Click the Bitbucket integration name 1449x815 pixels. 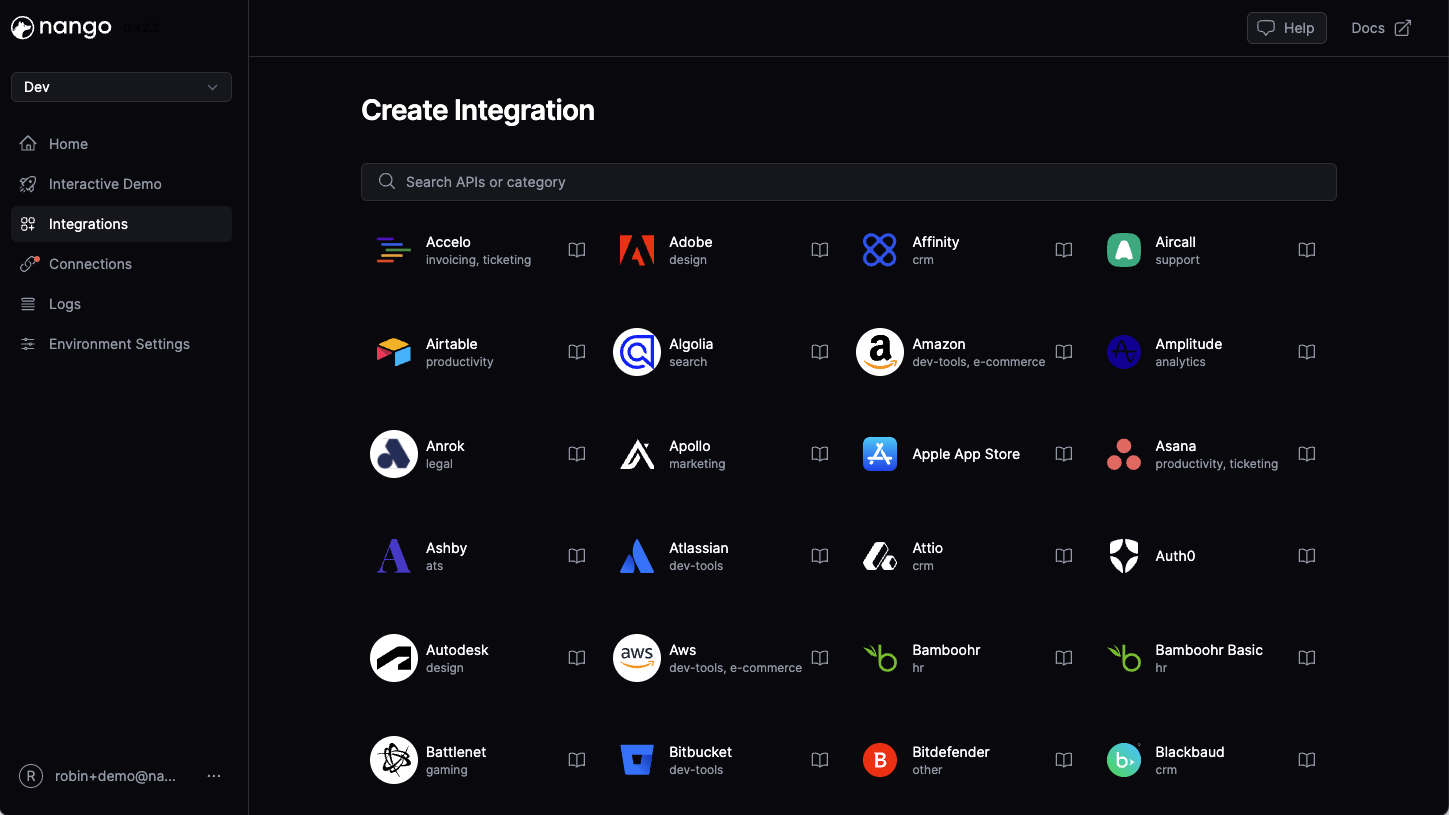pyautogui.click(x=701, y=752)
